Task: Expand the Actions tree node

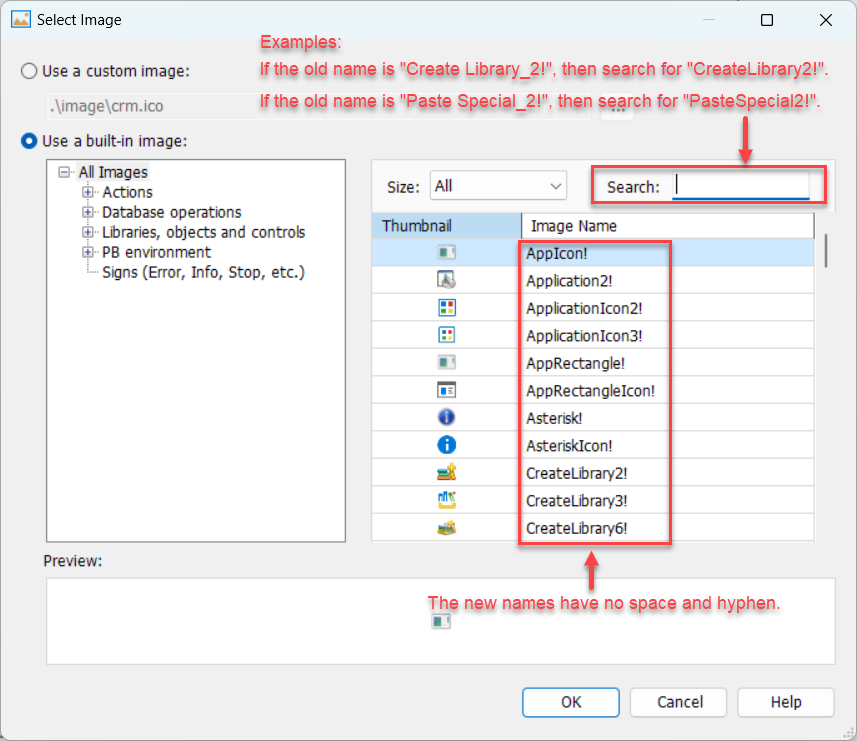Action: click(88, 192)
